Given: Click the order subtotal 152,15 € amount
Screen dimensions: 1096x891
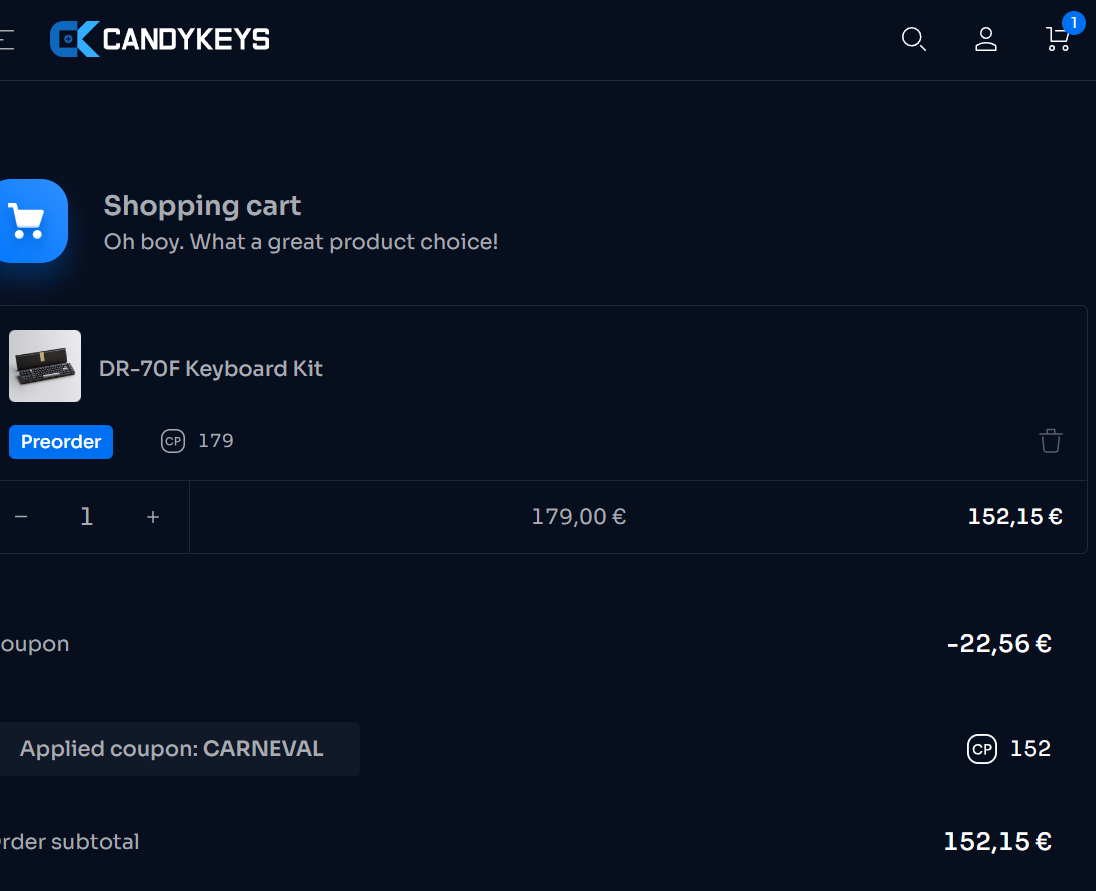Looking at the screenshot, I should point(997,842).
